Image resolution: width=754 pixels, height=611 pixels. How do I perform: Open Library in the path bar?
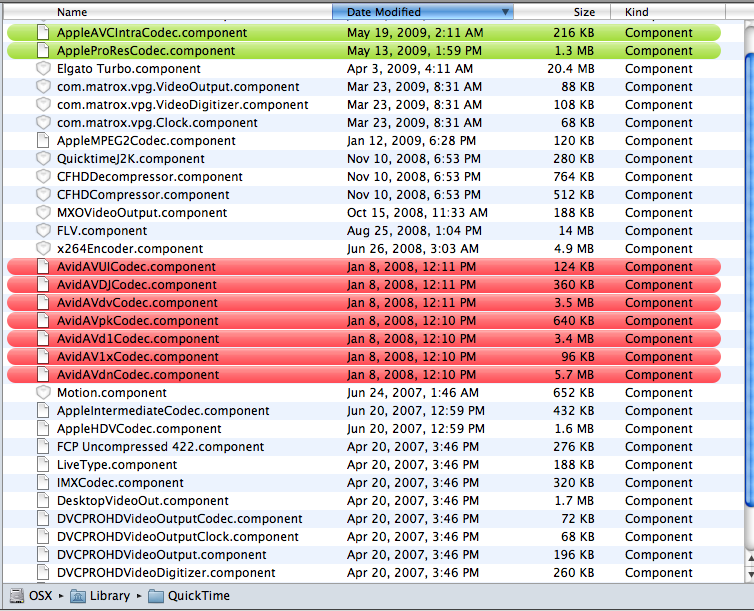(x=110, y=596)
